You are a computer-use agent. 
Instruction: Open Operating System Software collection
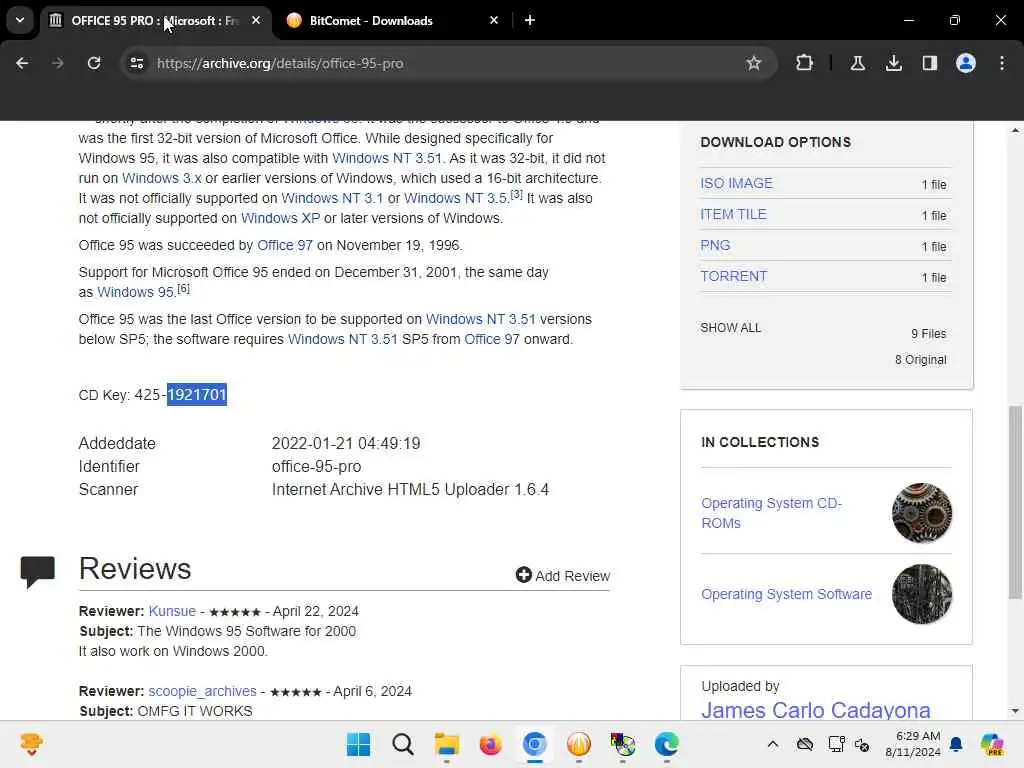coord(786,594)
